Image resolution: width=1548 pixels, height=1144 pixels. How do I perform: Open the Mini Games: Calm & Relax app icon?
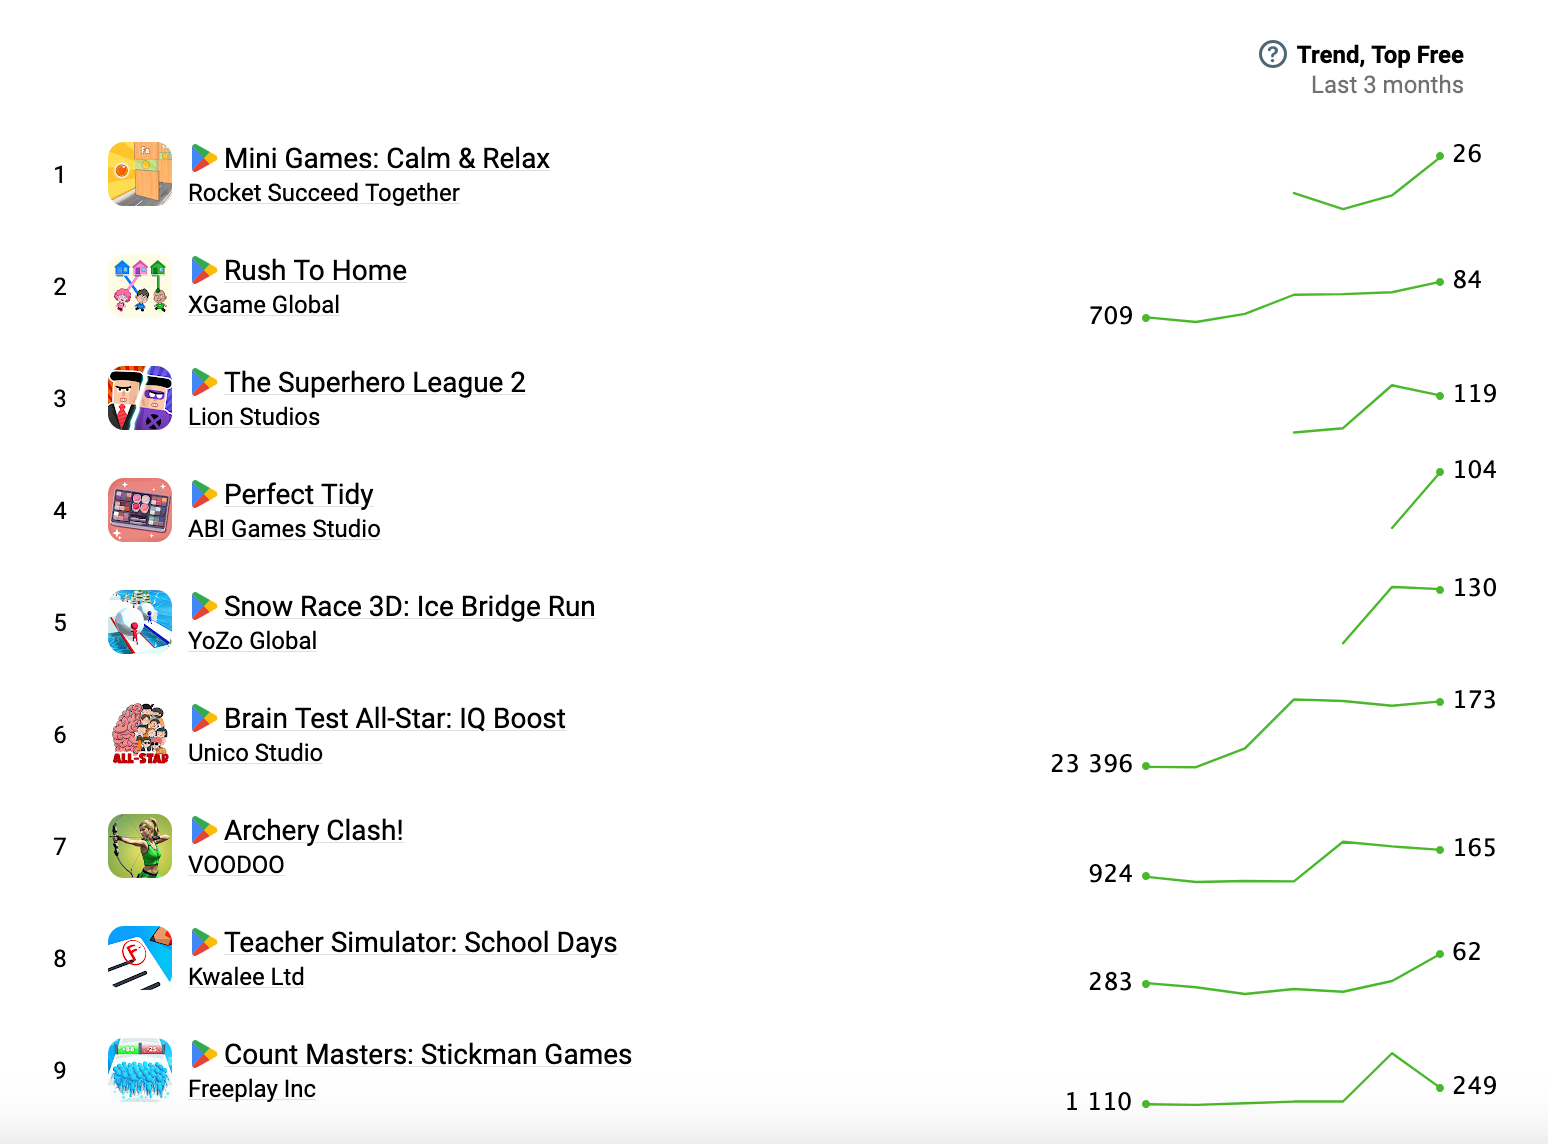pos(140,174)
